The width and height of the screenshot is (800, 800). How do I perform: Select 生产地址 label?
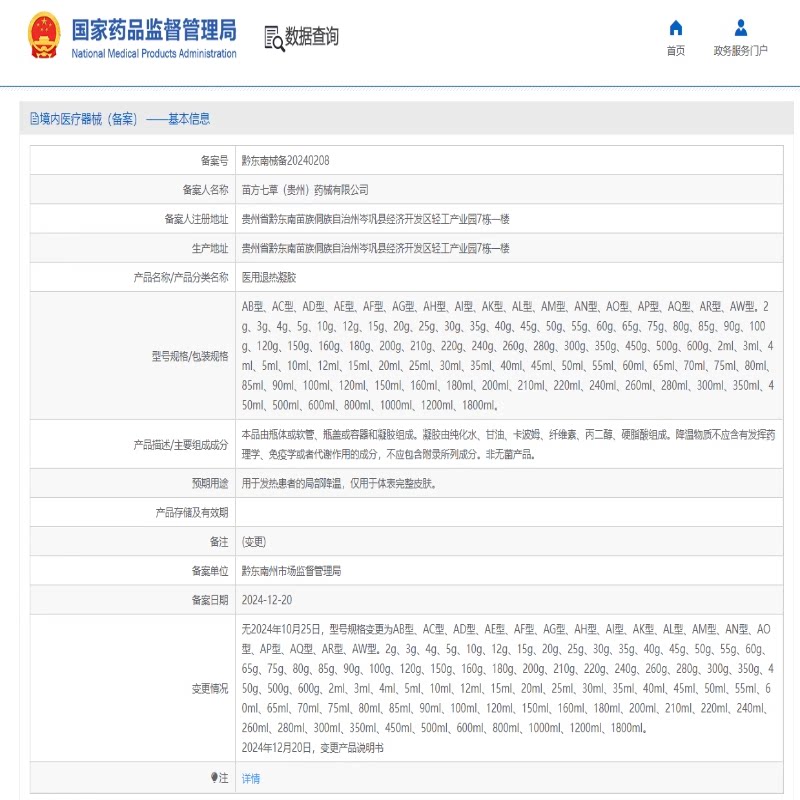[210, 248]
